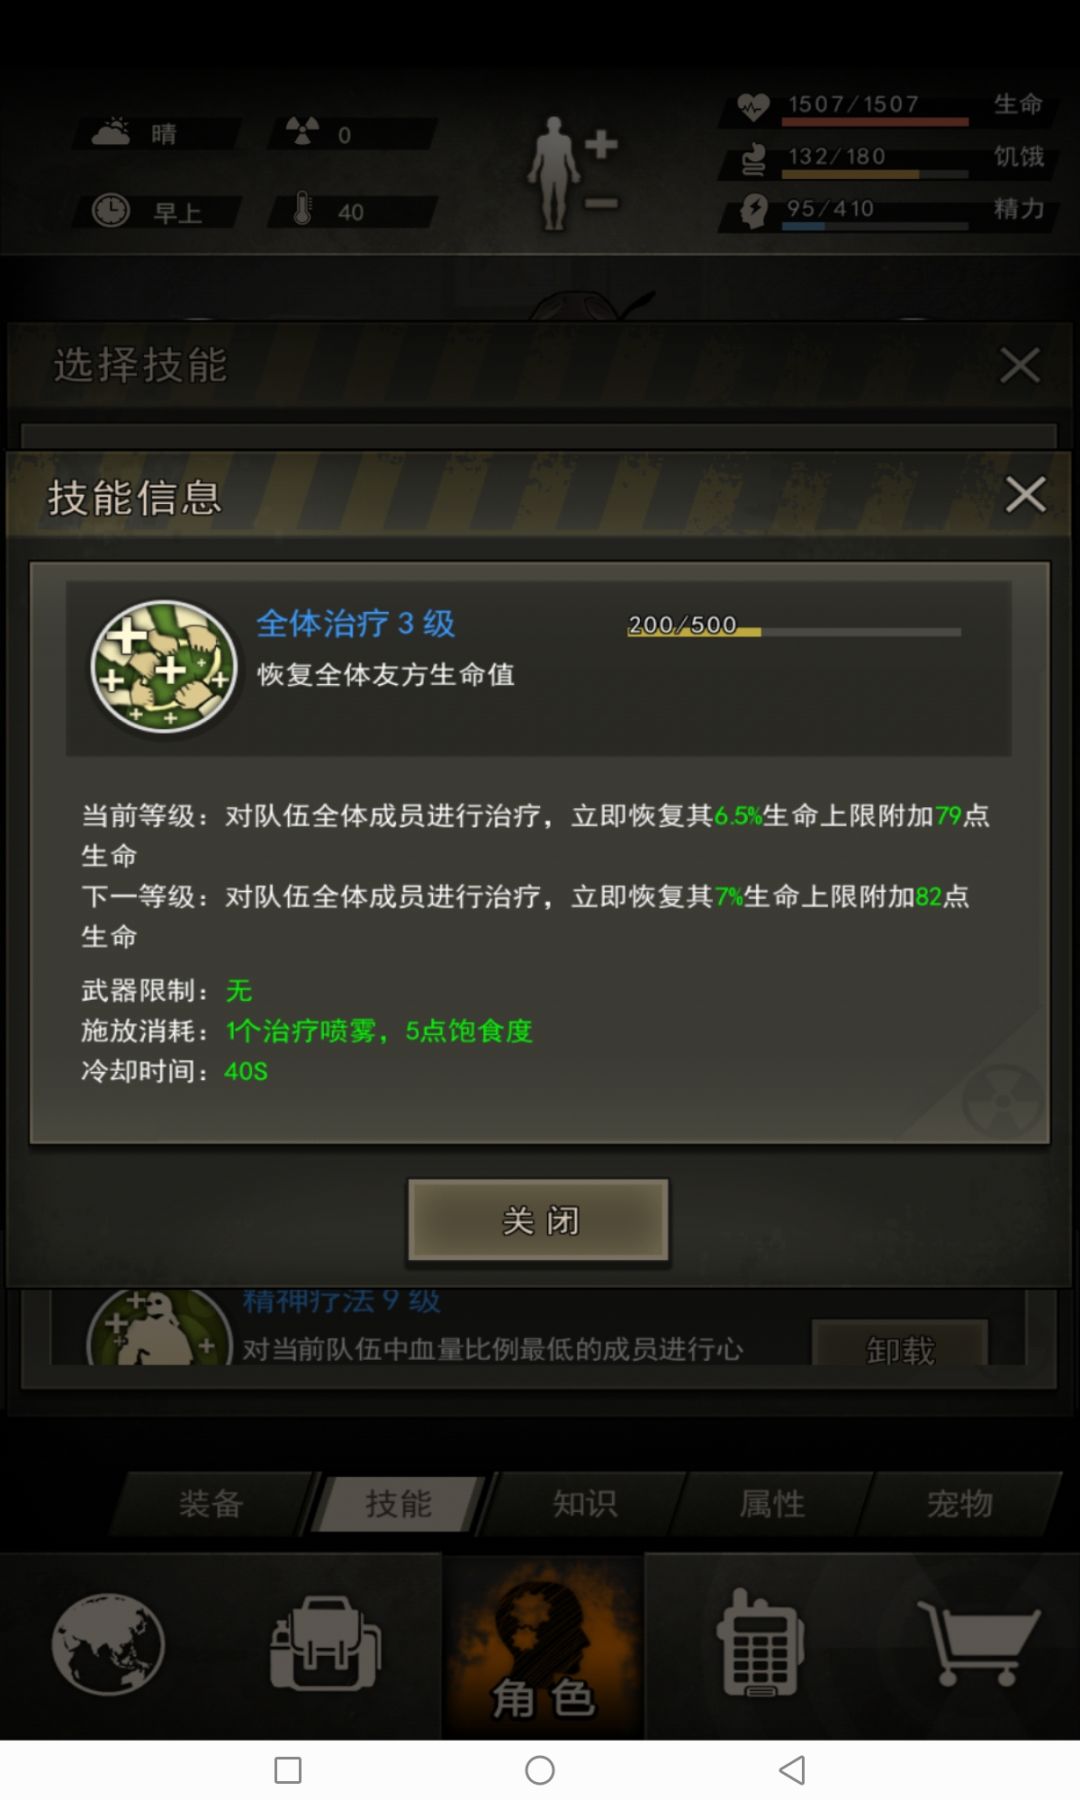
Task: Click the 关闭 close button
Action: [538, 1220]
